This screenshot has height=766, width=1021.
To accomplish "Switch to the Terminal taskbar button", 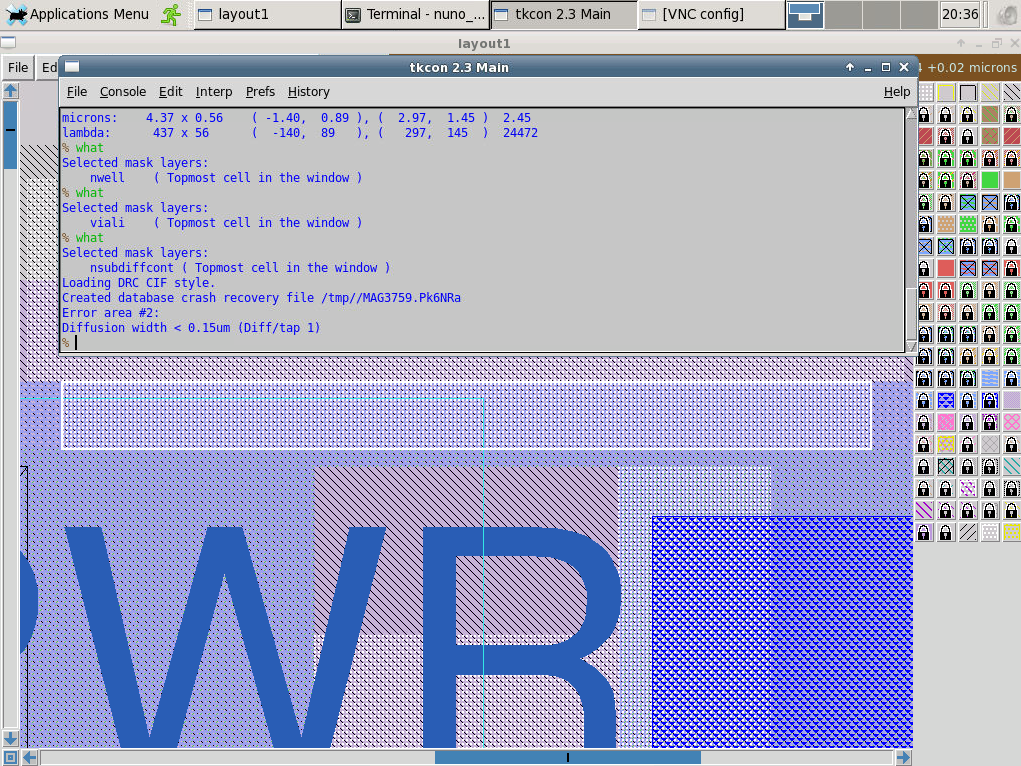I will click(x=415, y=14).
